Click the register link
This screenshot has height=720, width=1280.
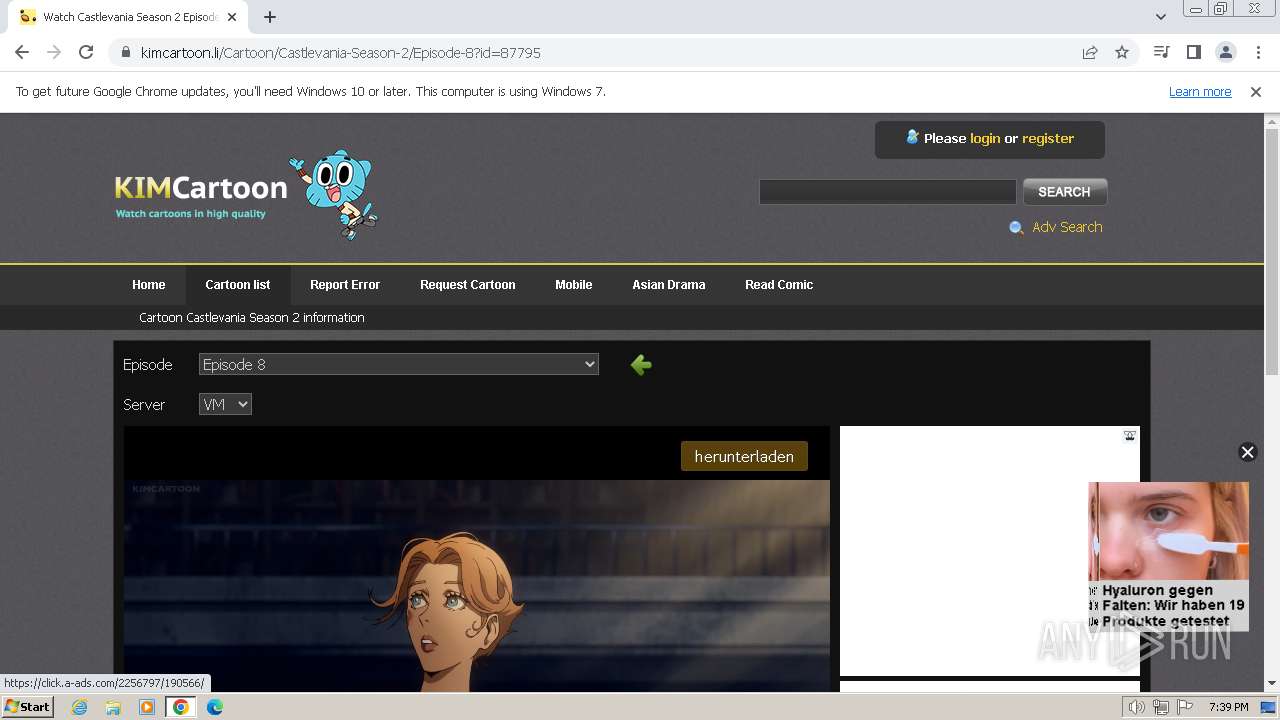click(x=1048, y=138)
